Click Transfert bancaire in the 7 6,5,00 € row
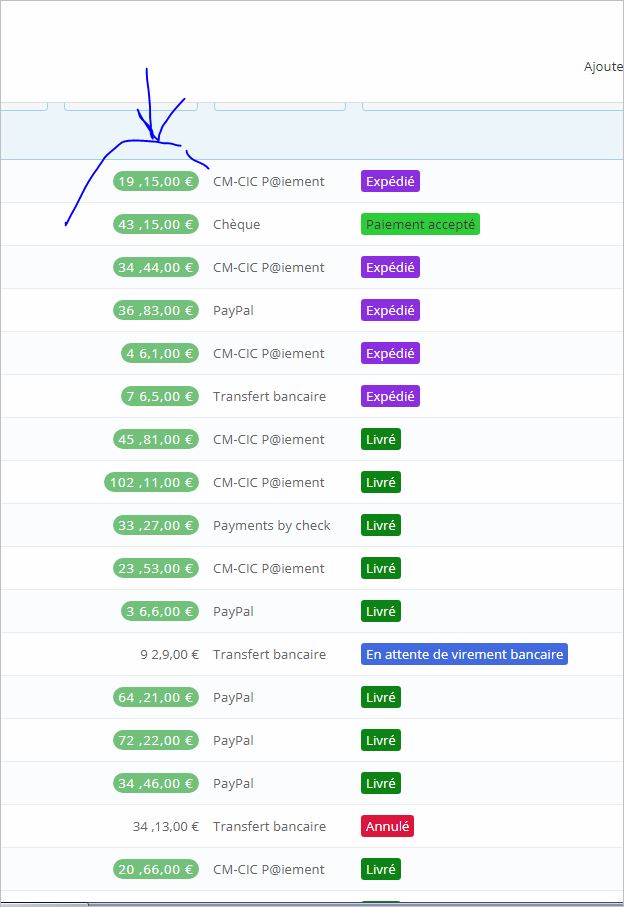Screen dimensions: 624x907 pyautogui.click(x=269, y=396)
